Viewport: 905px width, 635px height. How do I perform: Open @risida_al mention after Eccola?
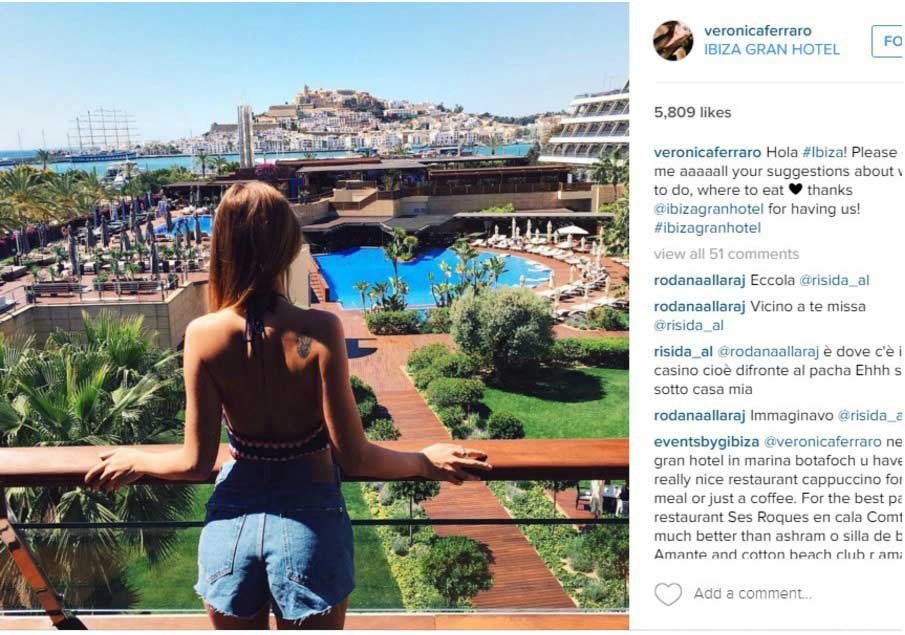pos(834,281)
